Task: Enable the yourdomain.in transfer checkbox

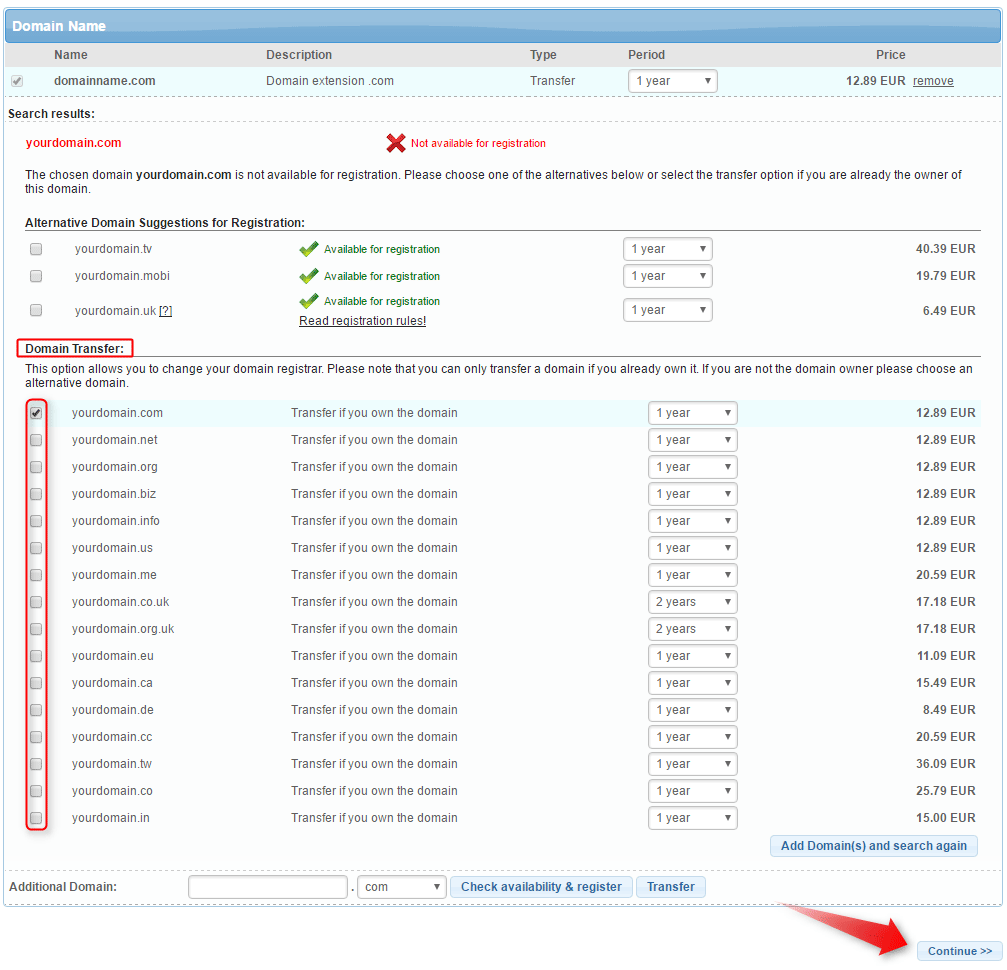Action: [x=36, y=818]
